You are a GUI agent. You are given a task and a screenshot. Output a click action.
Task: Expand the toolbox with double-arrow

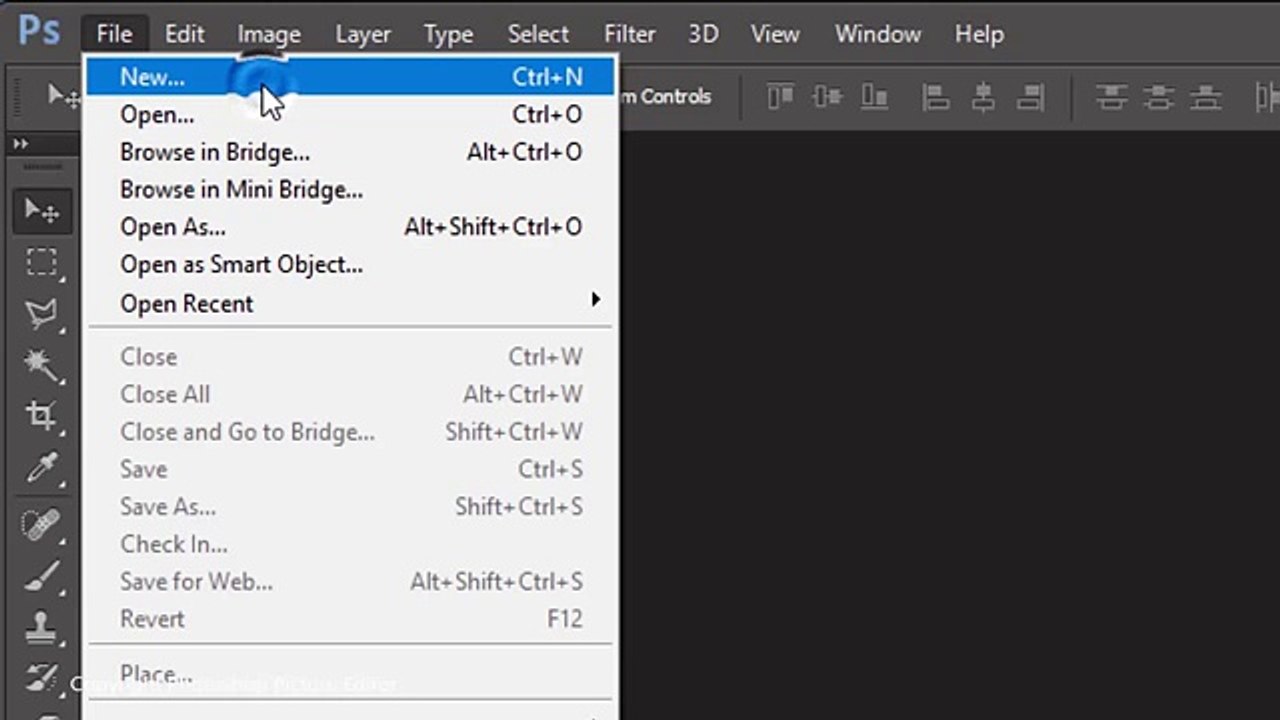coord(20,145)
